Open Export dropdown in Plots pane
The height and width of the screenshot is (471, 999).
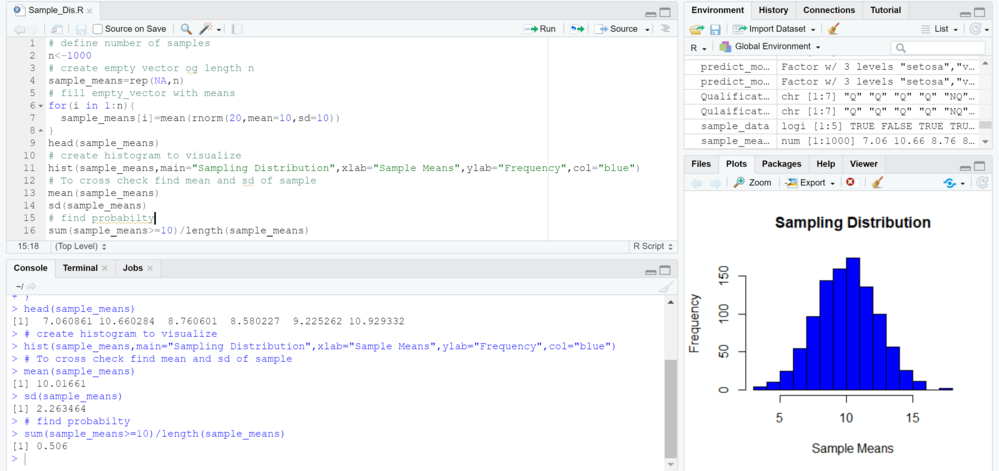810,182
